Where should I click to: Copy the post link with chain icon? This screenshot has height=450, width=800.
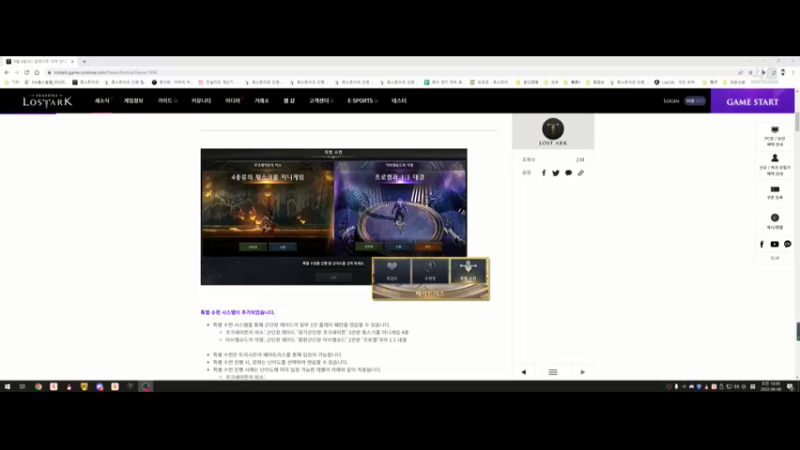coord(581,173)
